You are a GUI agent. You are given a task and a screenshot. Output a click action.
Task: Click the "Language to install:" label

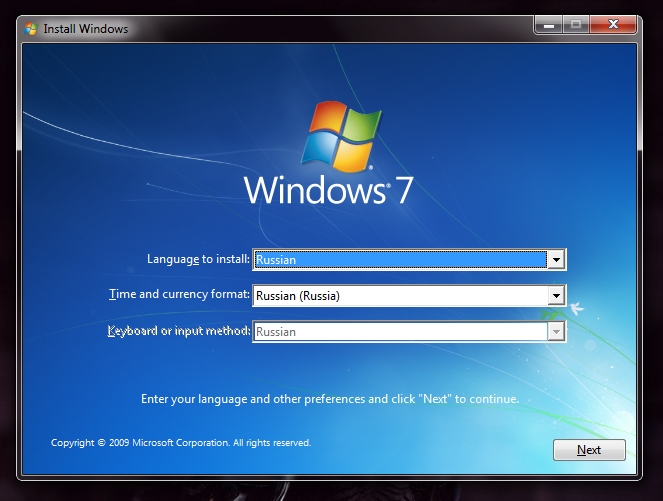point(198,259)
